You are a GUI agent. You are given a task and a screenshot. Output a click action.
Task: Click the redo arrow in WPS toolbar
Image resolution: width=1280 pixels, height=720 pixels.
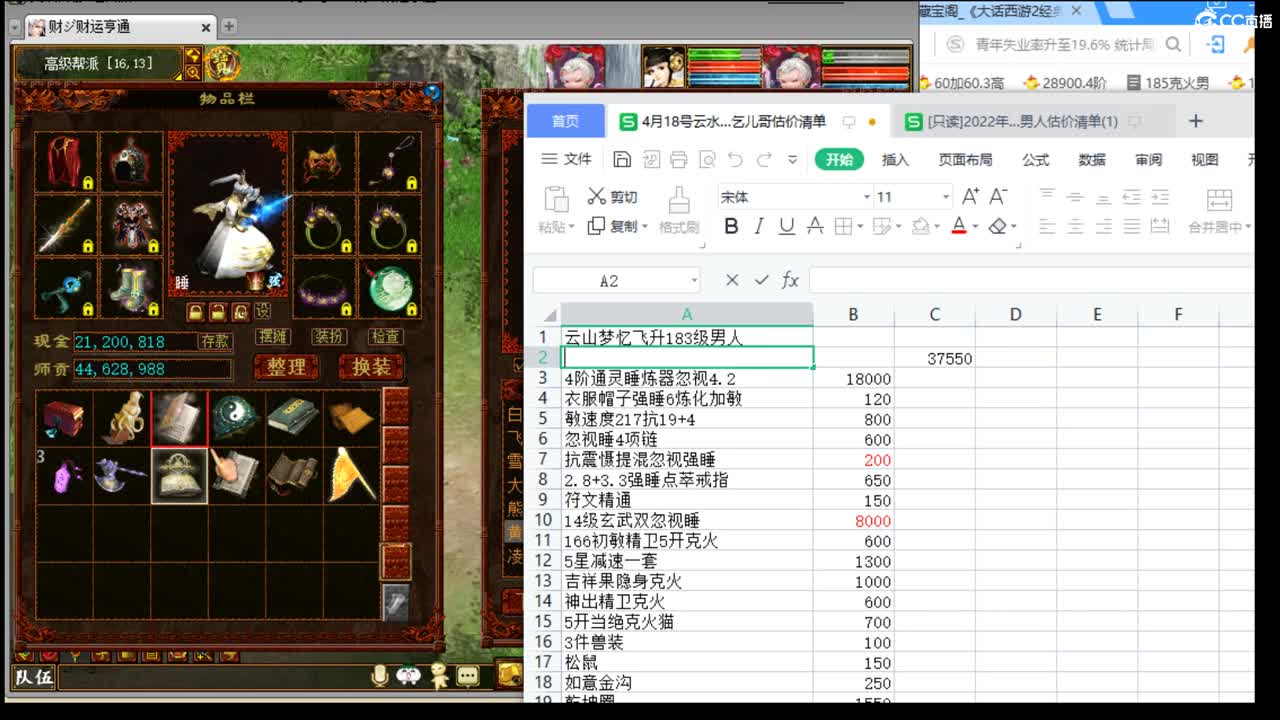point(764,159)
